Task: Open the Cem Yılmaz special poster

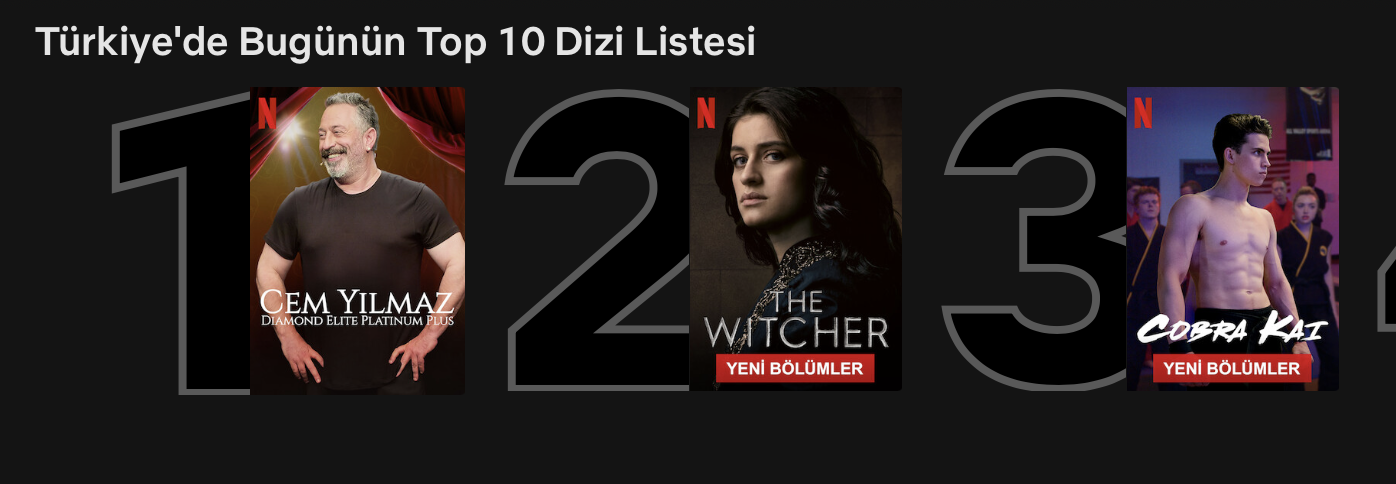Action: [357, 240]
